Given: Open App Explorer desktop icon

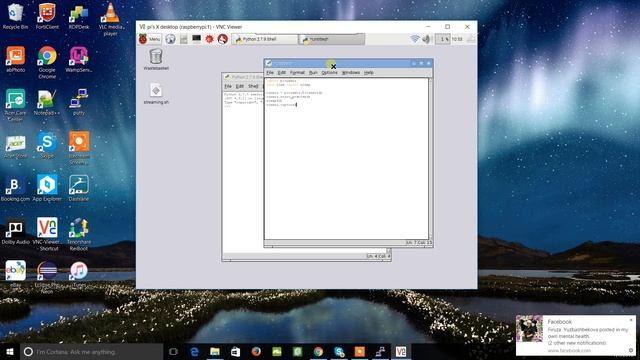Looking at the screenshot, I should [47, 189].
